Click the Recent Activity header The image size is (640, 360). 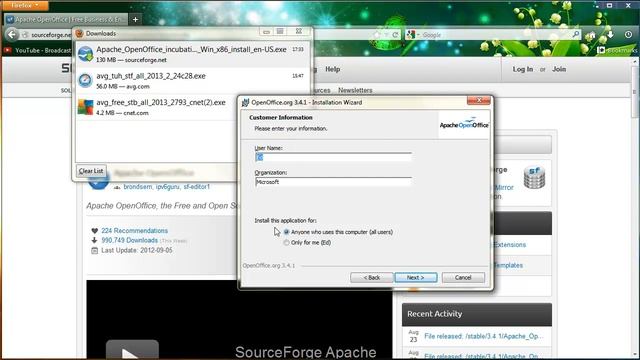pyautogui.click(x=477, y=314)
